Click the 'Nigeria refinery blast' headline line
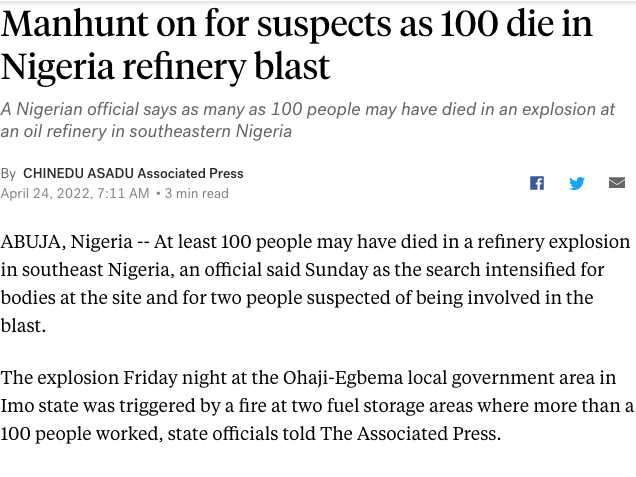Screen dimensions: 636x477 [x=166, y=67]
